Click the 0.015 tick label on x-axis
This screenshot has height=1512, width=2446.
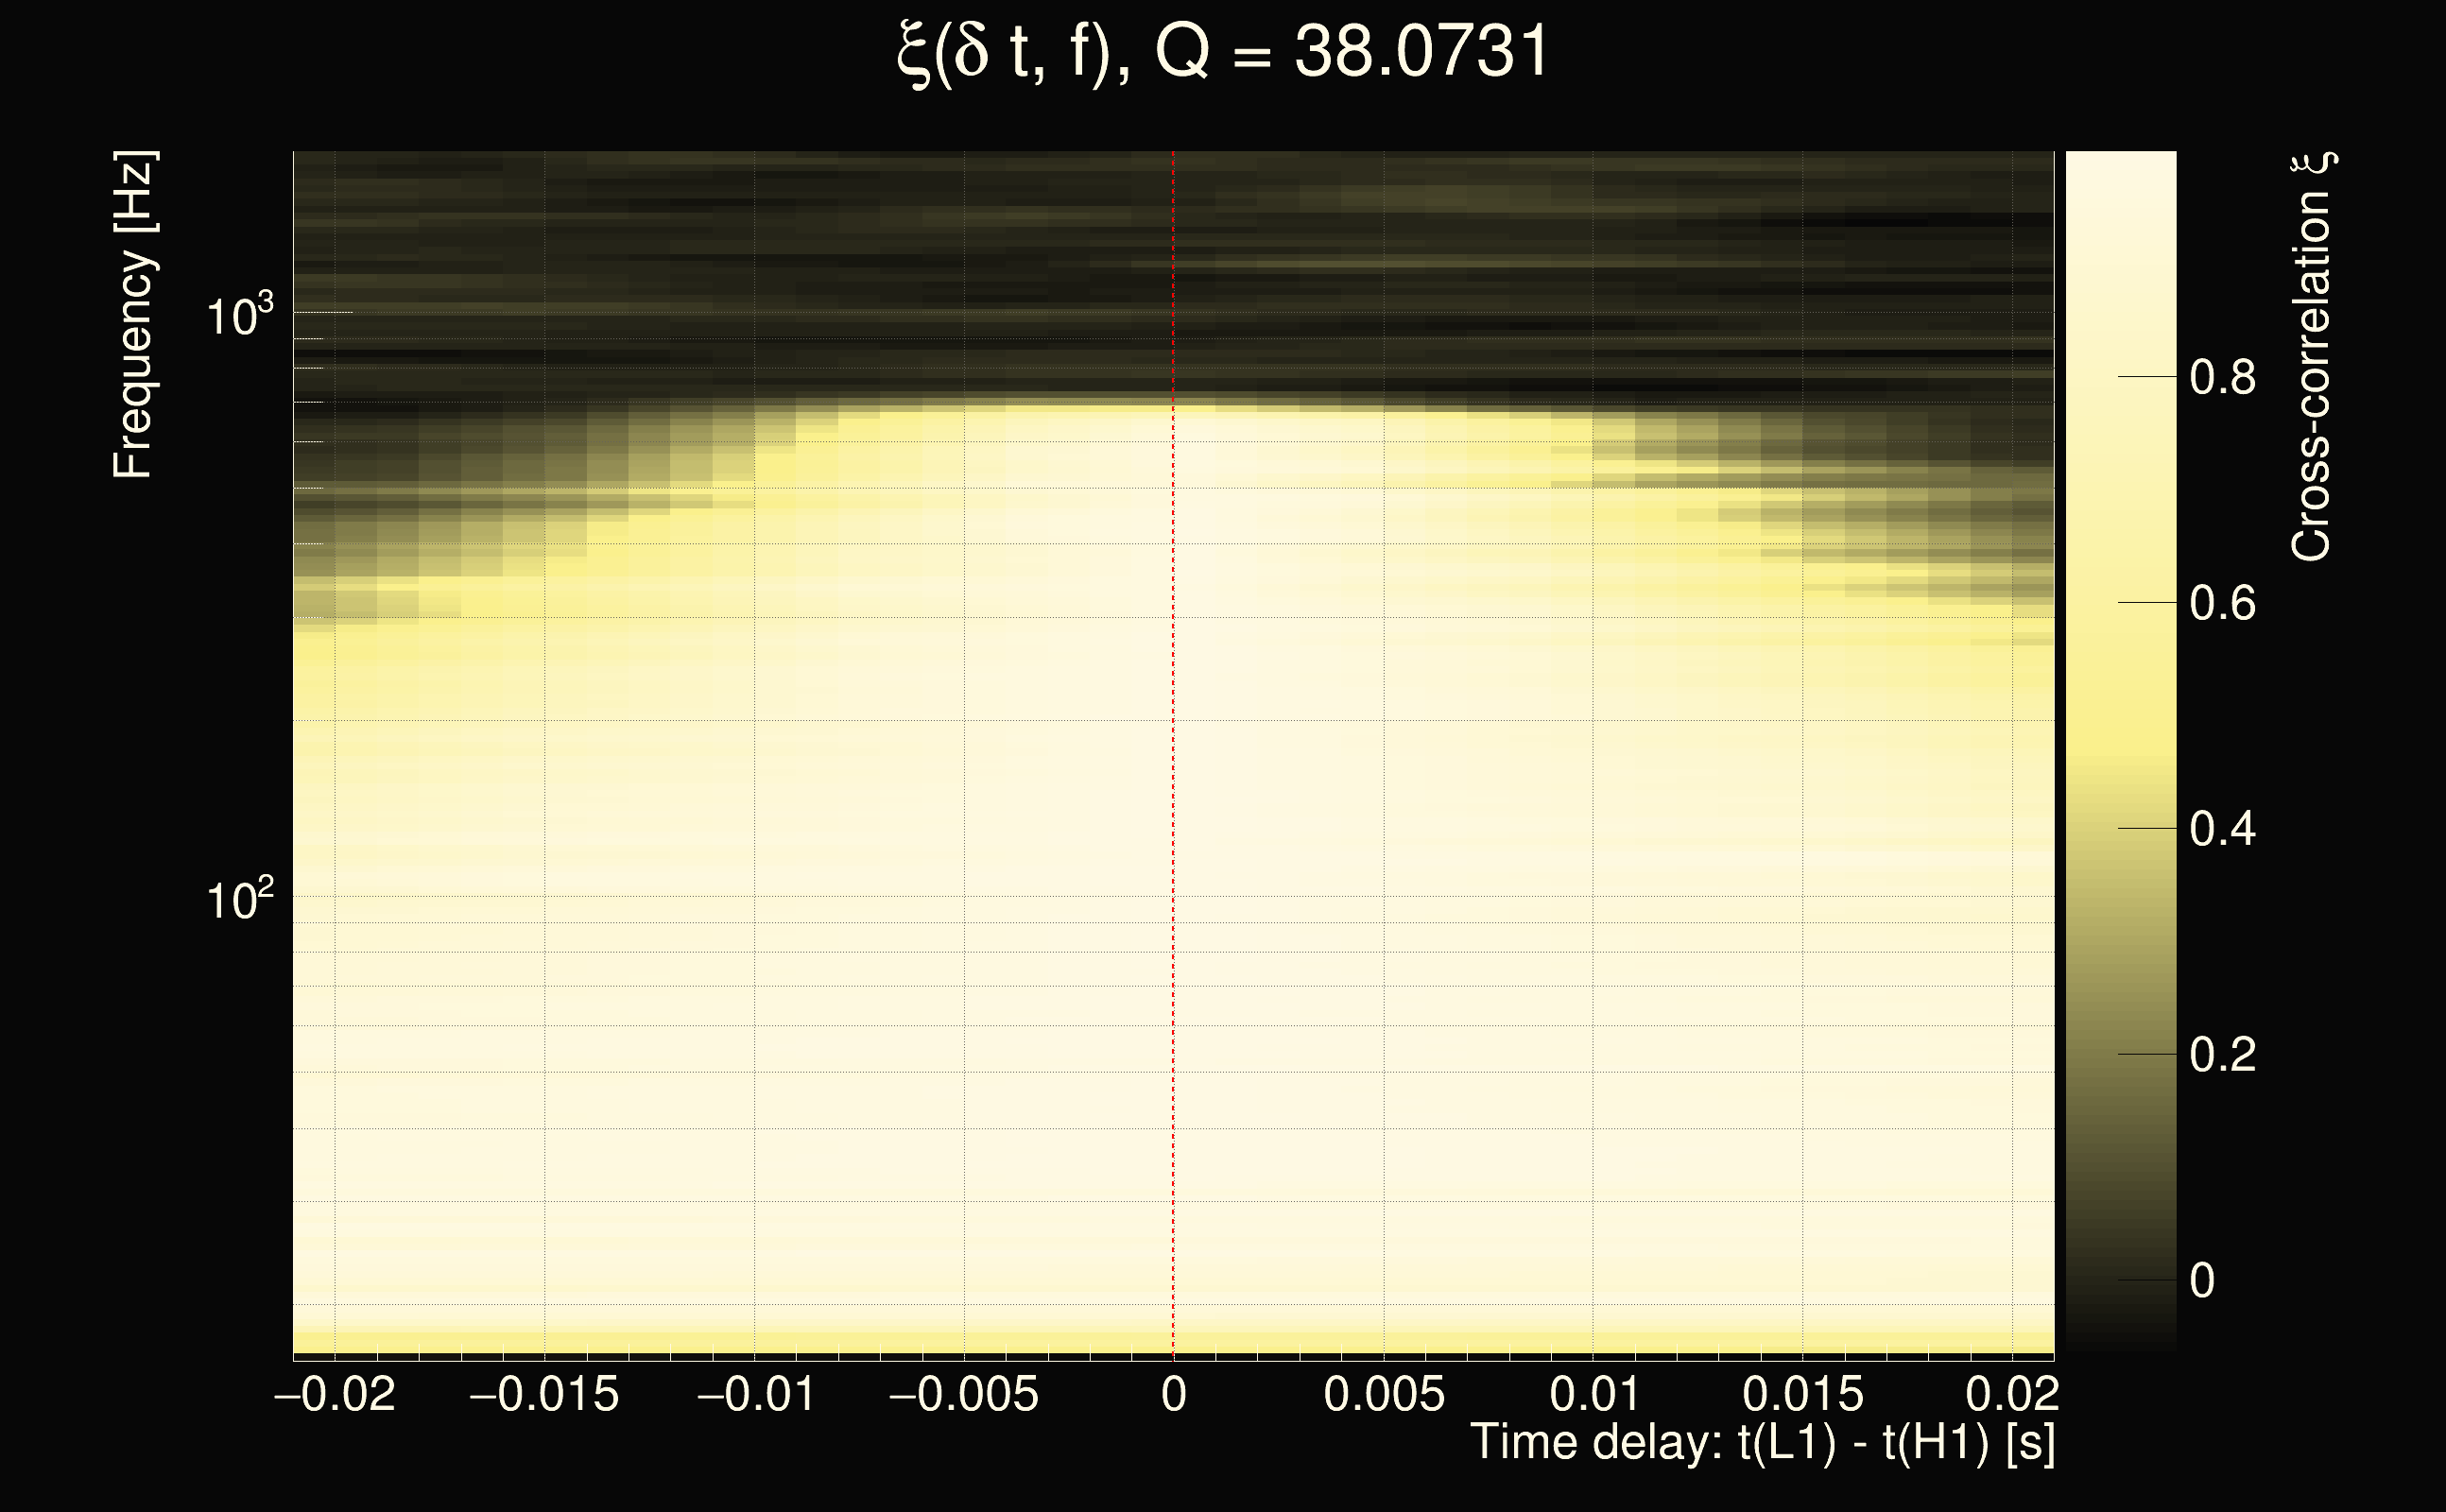click(1803, 1394)
